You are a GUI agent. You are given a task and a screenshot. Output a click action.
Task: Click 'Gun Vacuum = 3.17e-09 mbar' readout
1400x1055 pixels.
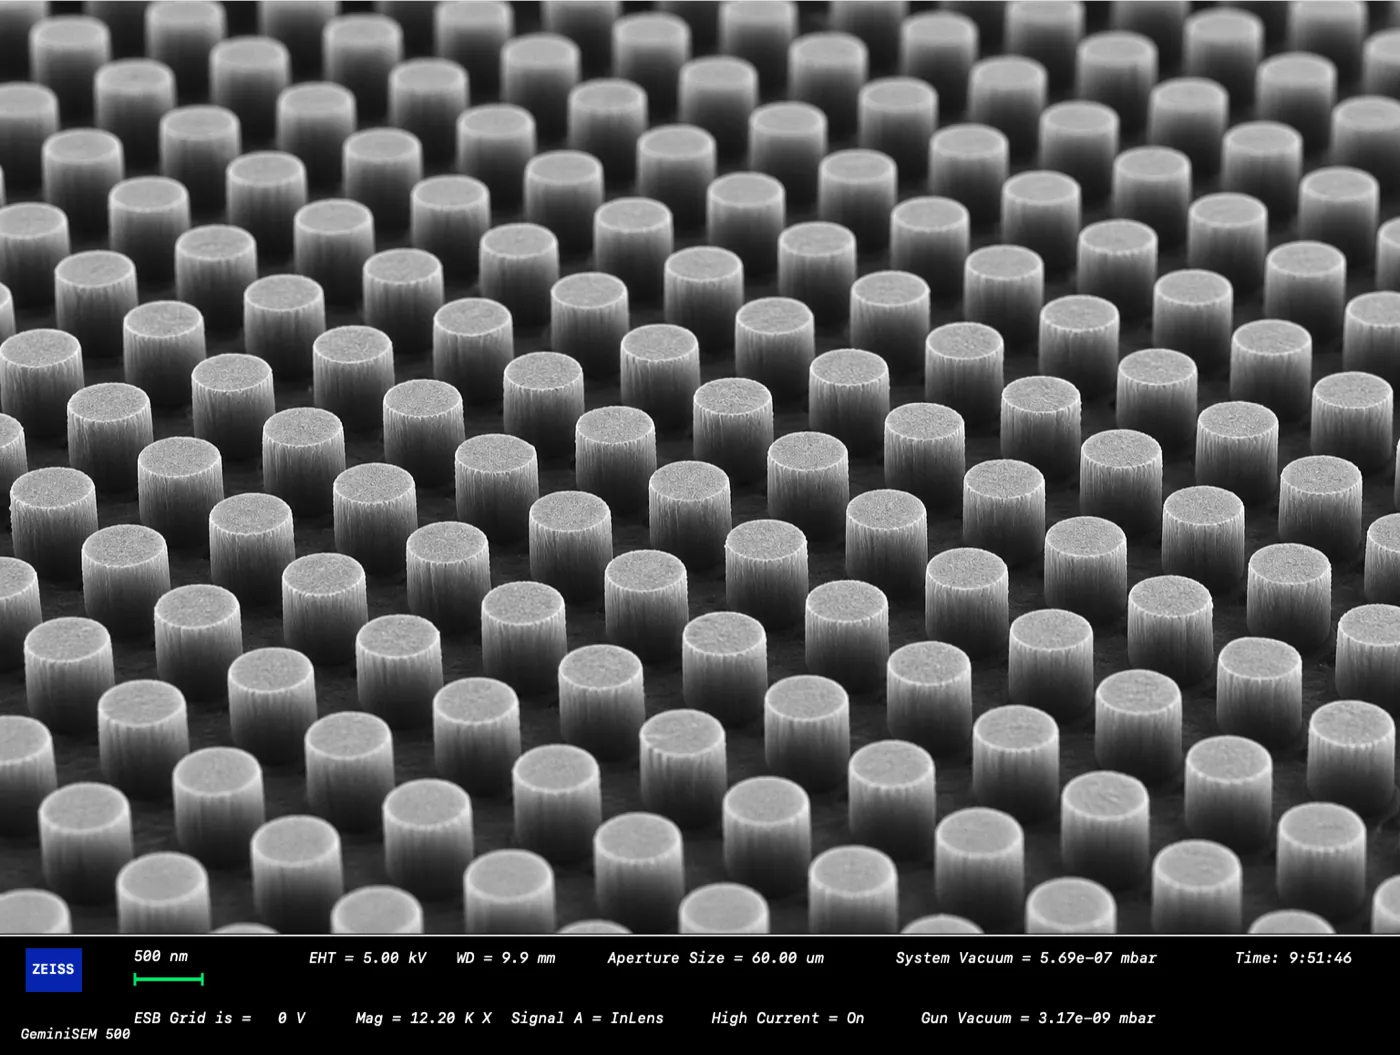(1038, 1018)
